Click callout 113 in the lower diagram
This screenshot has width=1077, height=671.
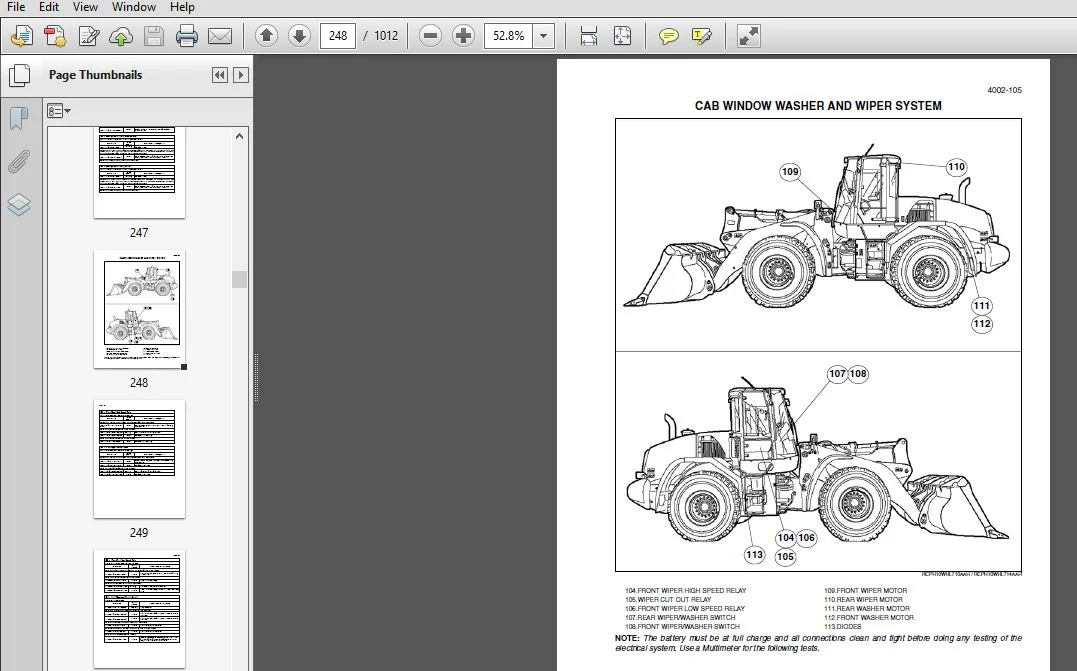(754, 554)
